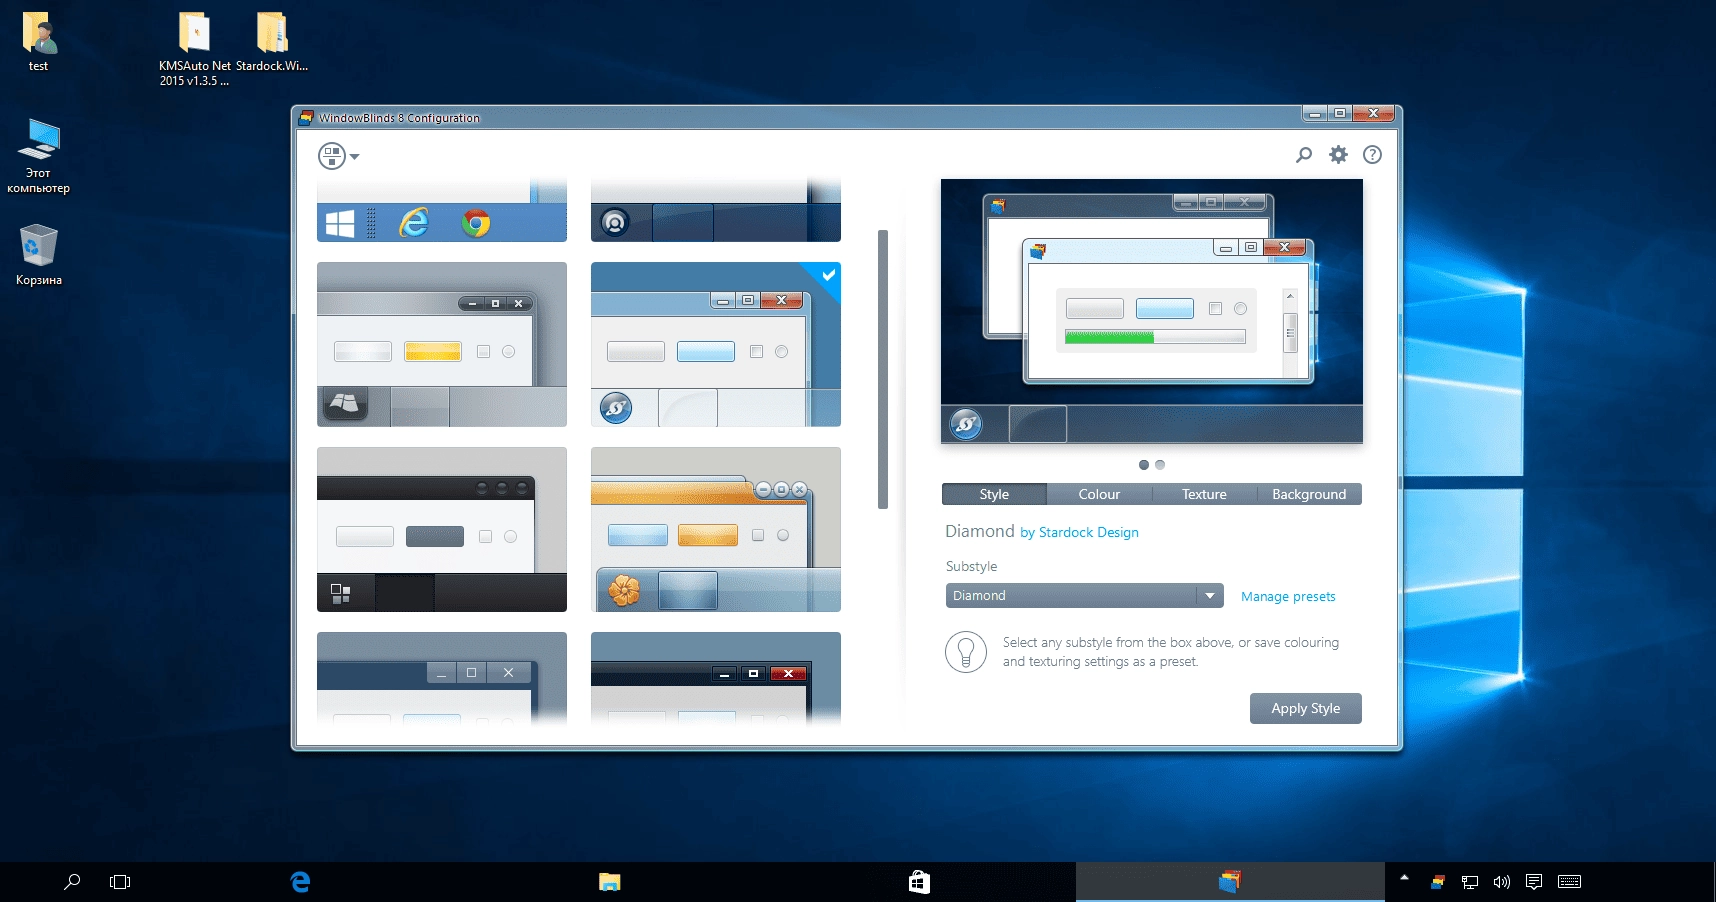Click the Apply Style button
Viewport: 1716px width, 902px height.
point(1306,709)
